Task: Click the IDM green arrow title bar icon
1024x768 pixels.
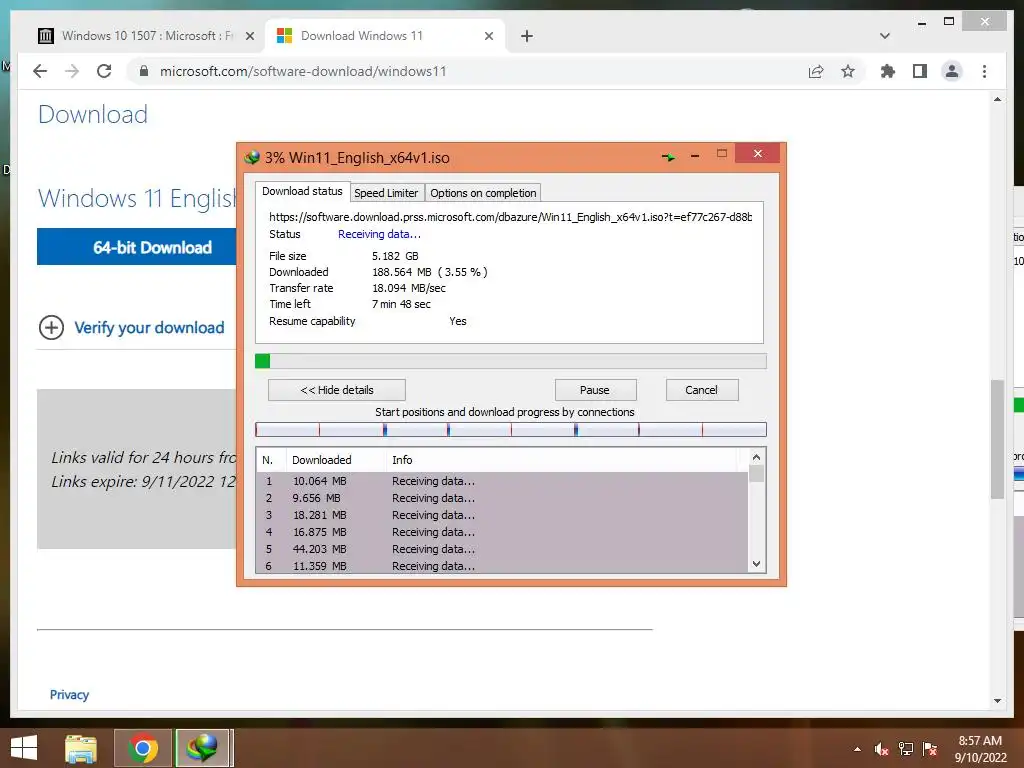Action: tap(668, 157)
